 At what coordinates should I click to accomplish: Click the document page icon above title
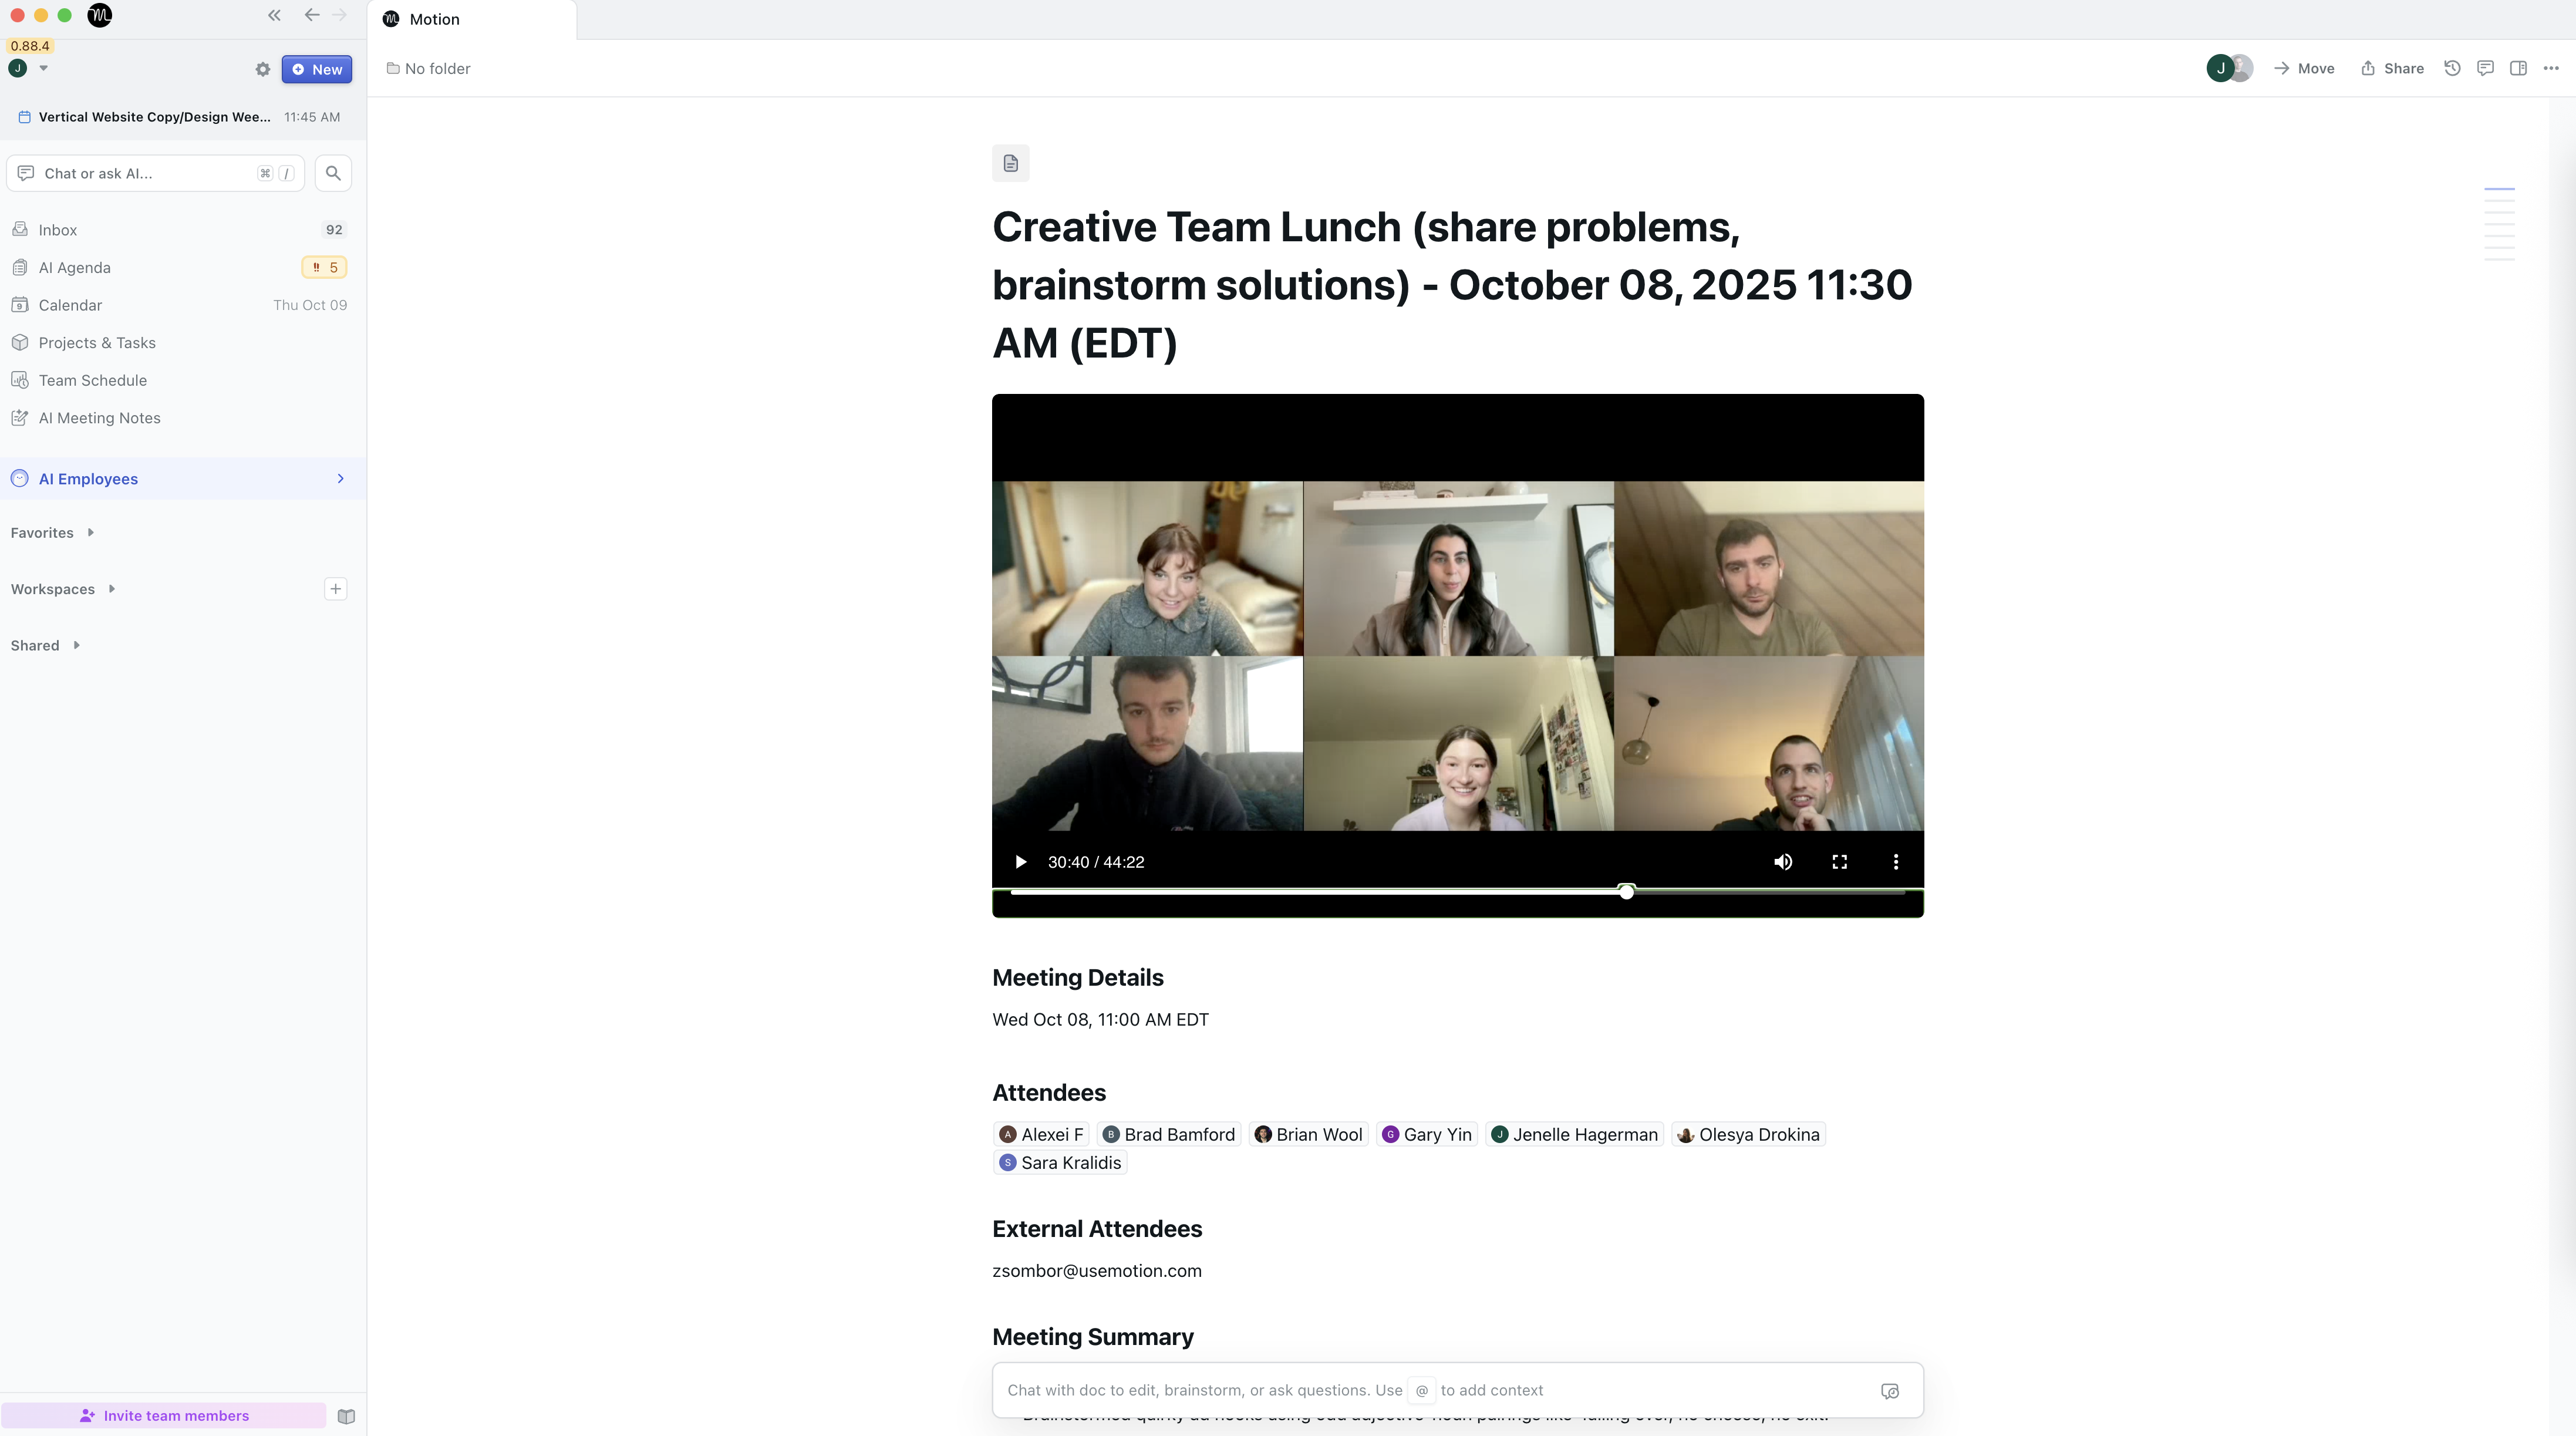[x=1010, y=163]
